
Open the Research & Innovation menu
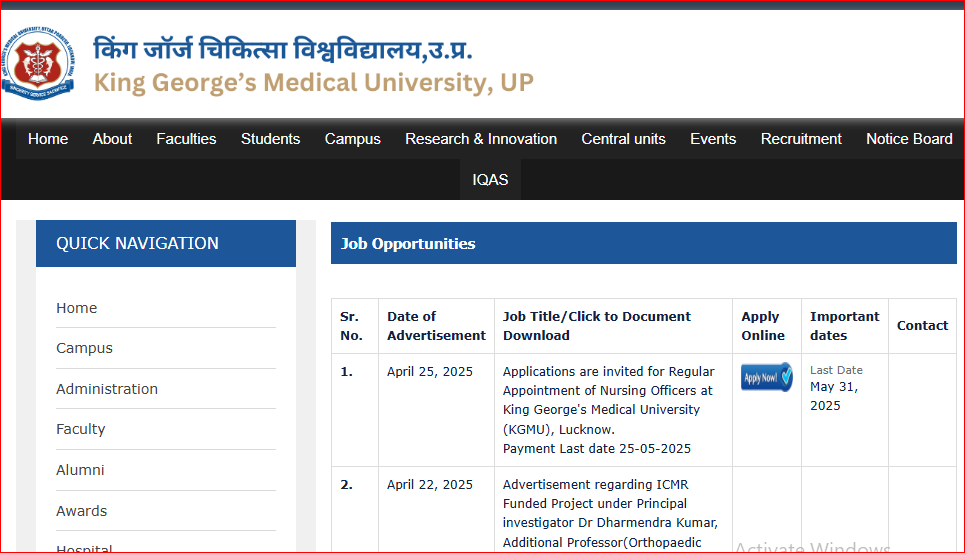(x=481, y=139)
